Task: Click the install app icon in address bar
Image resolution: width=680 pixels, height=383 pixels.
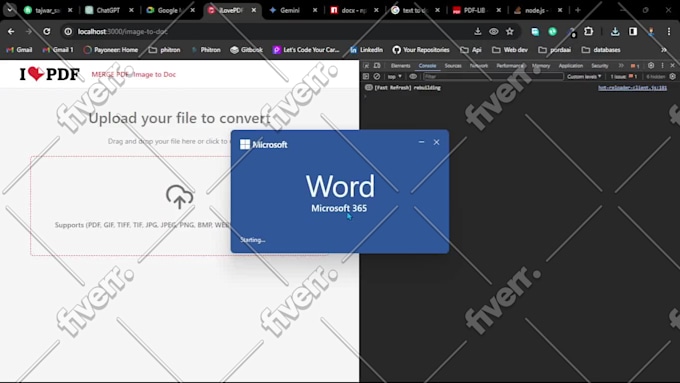Action: point(477,31)
